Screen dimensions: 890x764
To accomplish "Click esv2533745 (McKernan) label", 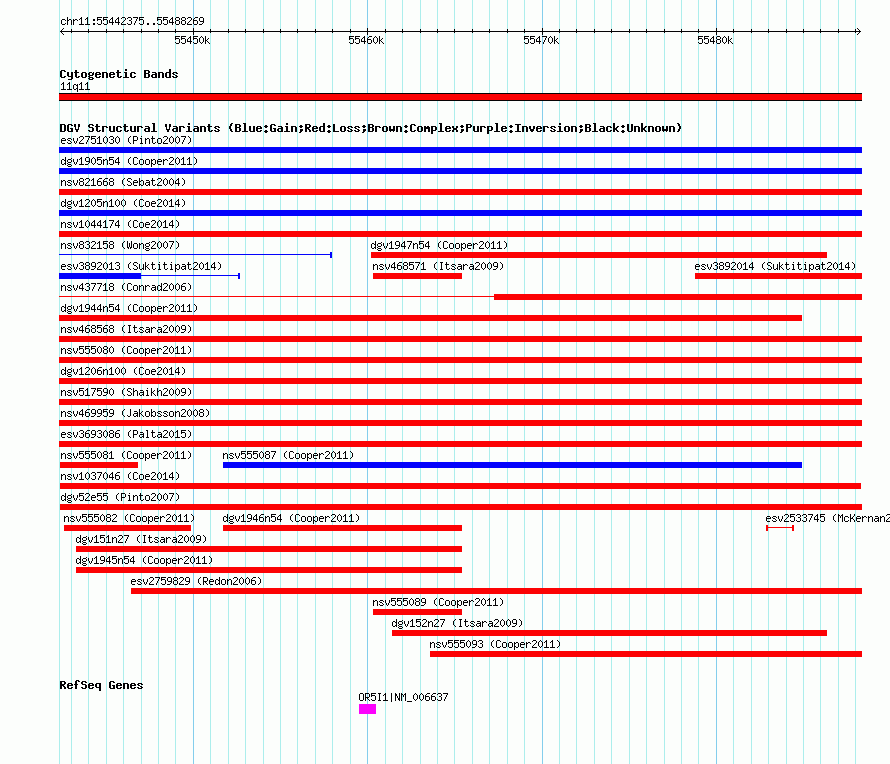I will pos(827,518).
